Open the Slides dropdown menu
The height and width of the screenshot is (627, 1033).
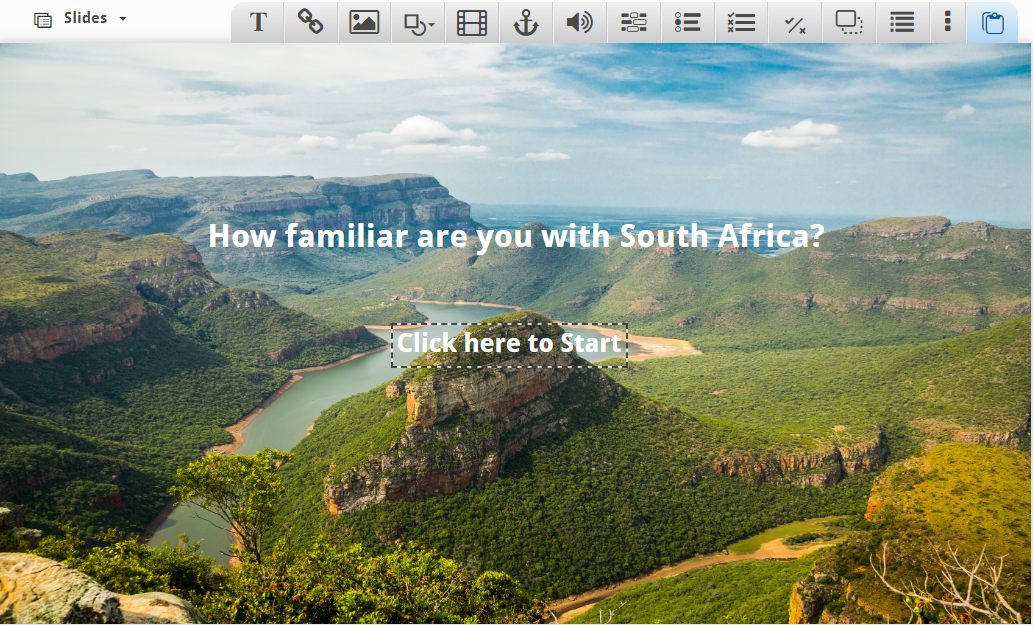point(80,19)
